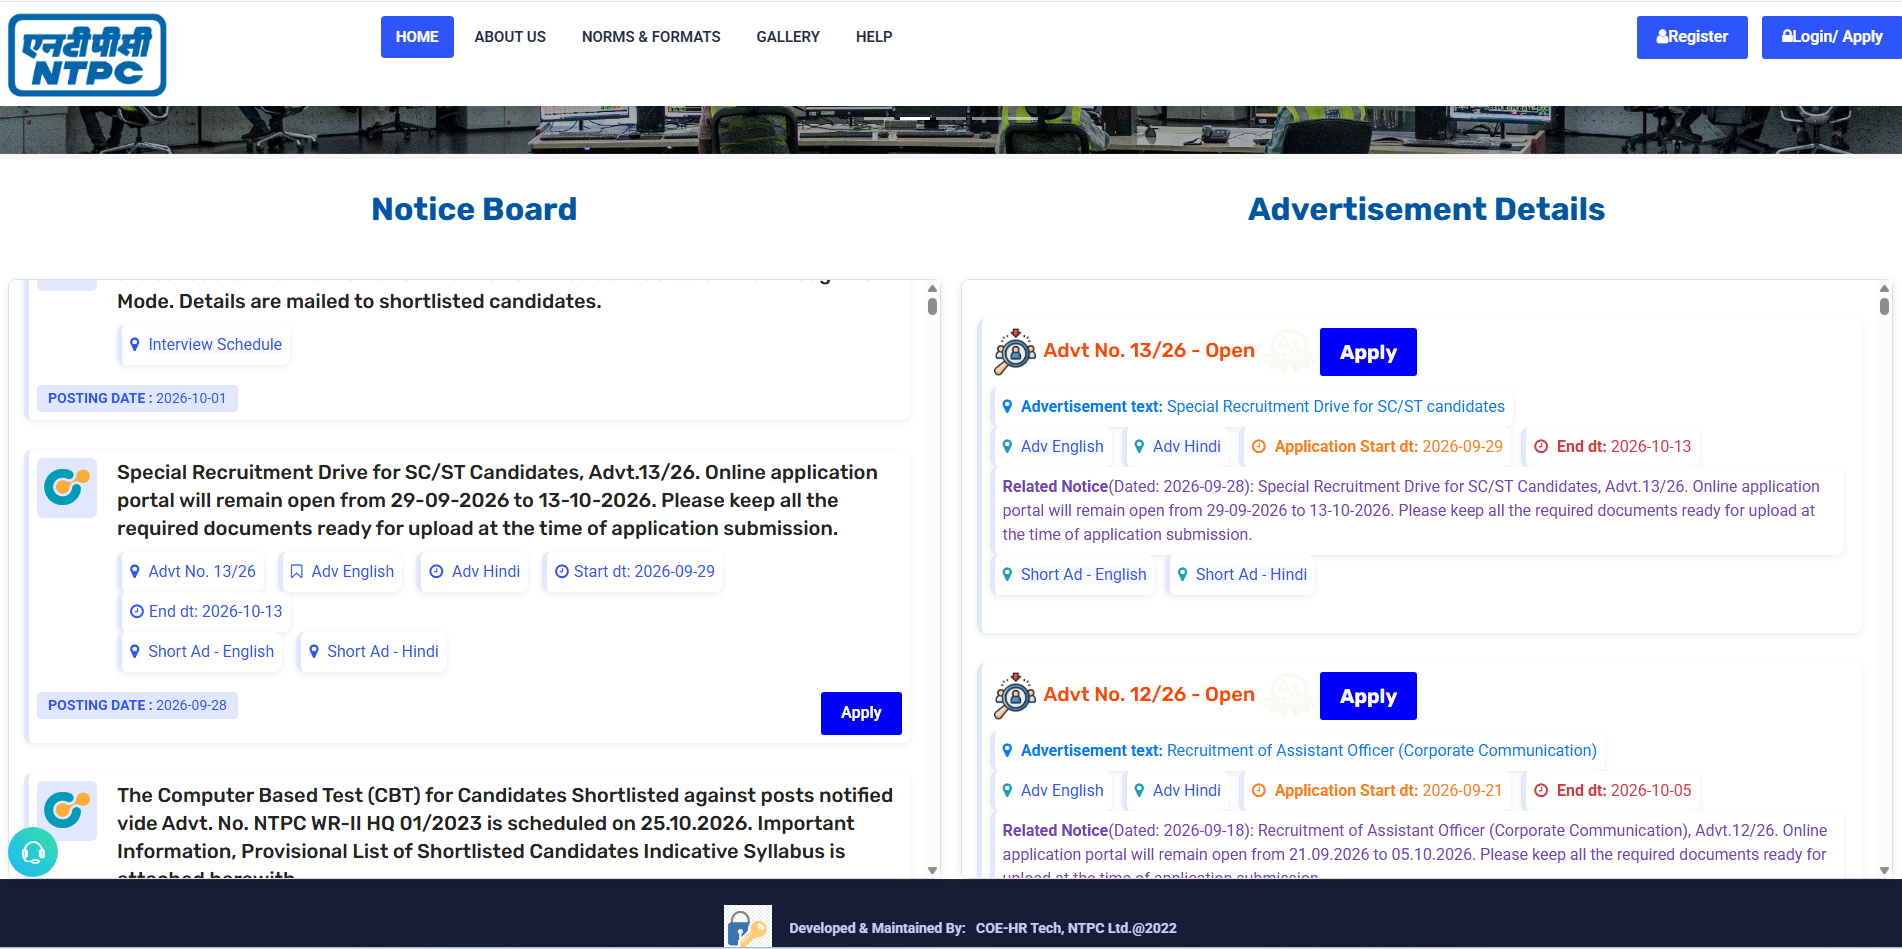Image resolution: width=1902 pixels, height=949 pixels.
Task: Click POSTING DATE : 2026-09-28 label
Action: pyautogui.click(x=137, y=705)
